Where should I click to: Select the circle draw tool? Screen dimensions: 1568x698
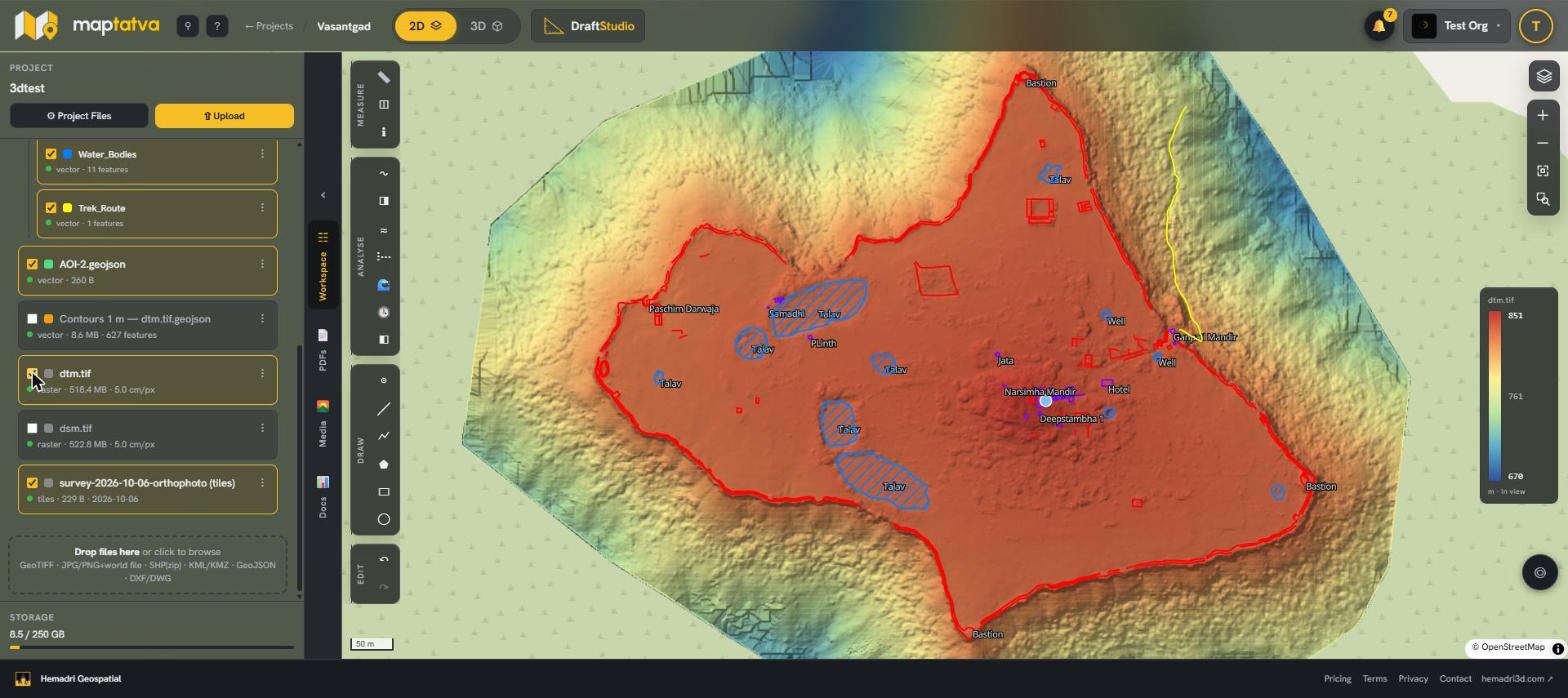pos(384,519)
